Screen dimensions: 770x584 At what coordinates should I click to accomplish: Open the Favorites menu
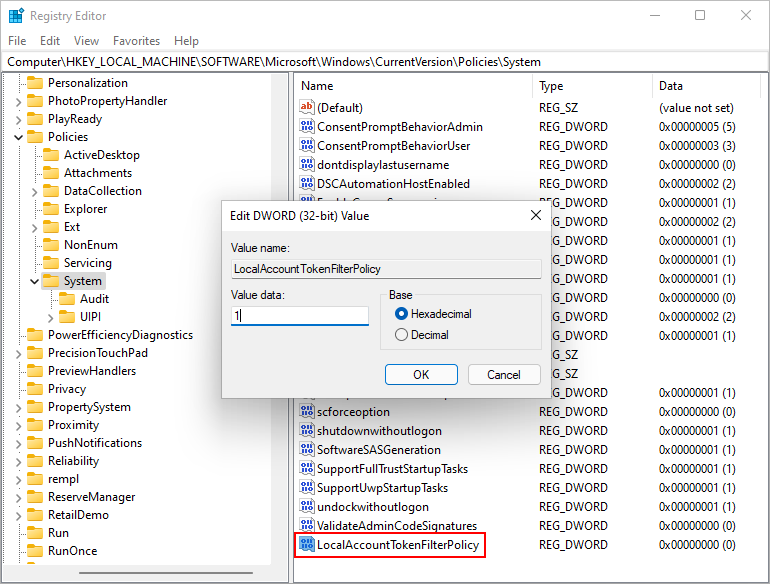click(137, 40)
